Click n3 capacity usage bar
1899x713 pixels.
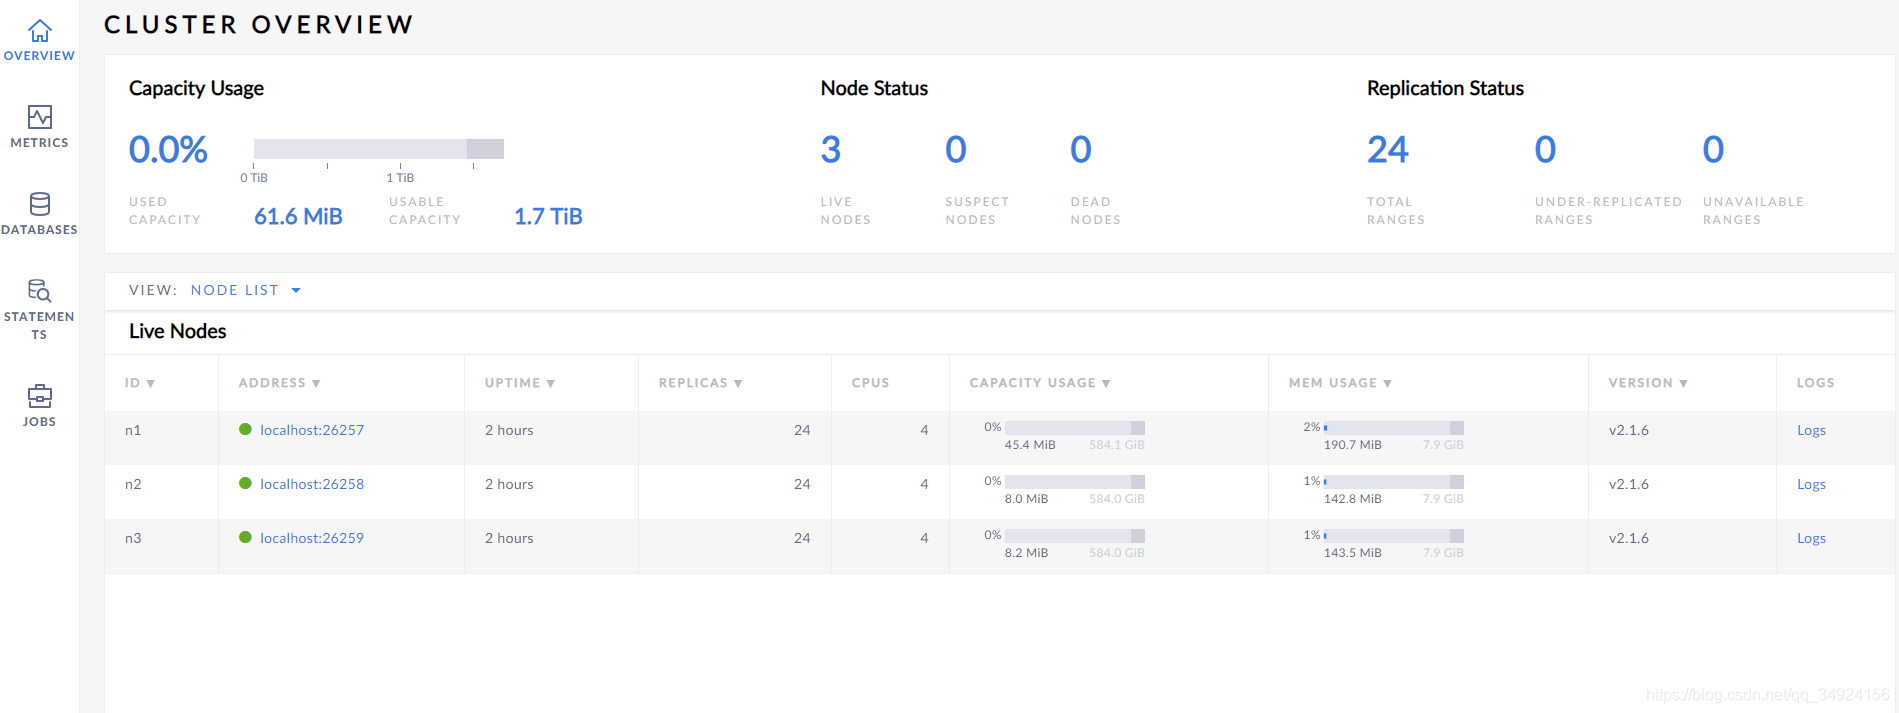(x=1075, y=536)
